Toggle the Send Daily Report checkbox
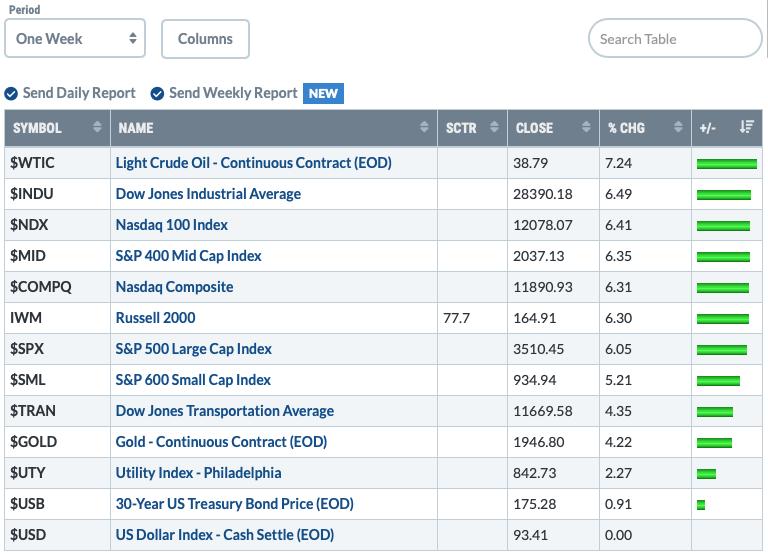 tap(11, 93)
